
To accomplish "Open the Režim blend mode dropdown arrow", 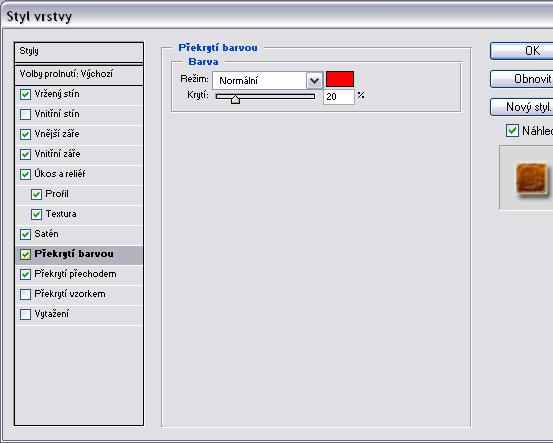I will click(x=314, y=80).
